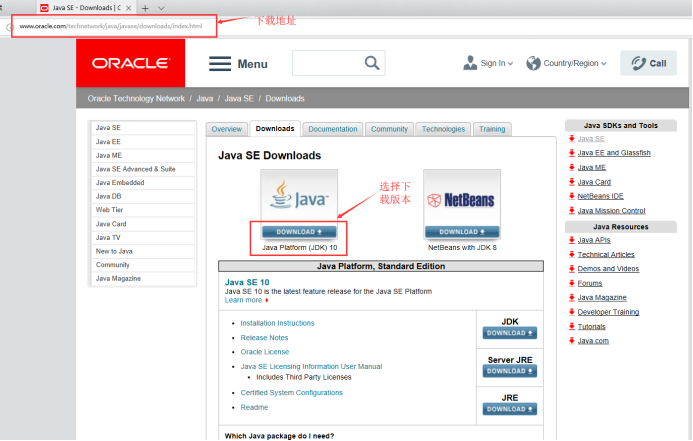Expand the Country/Region dropdown
This screenshot has height=441, width=693.
pyautogui.click(x=604, y=64)
